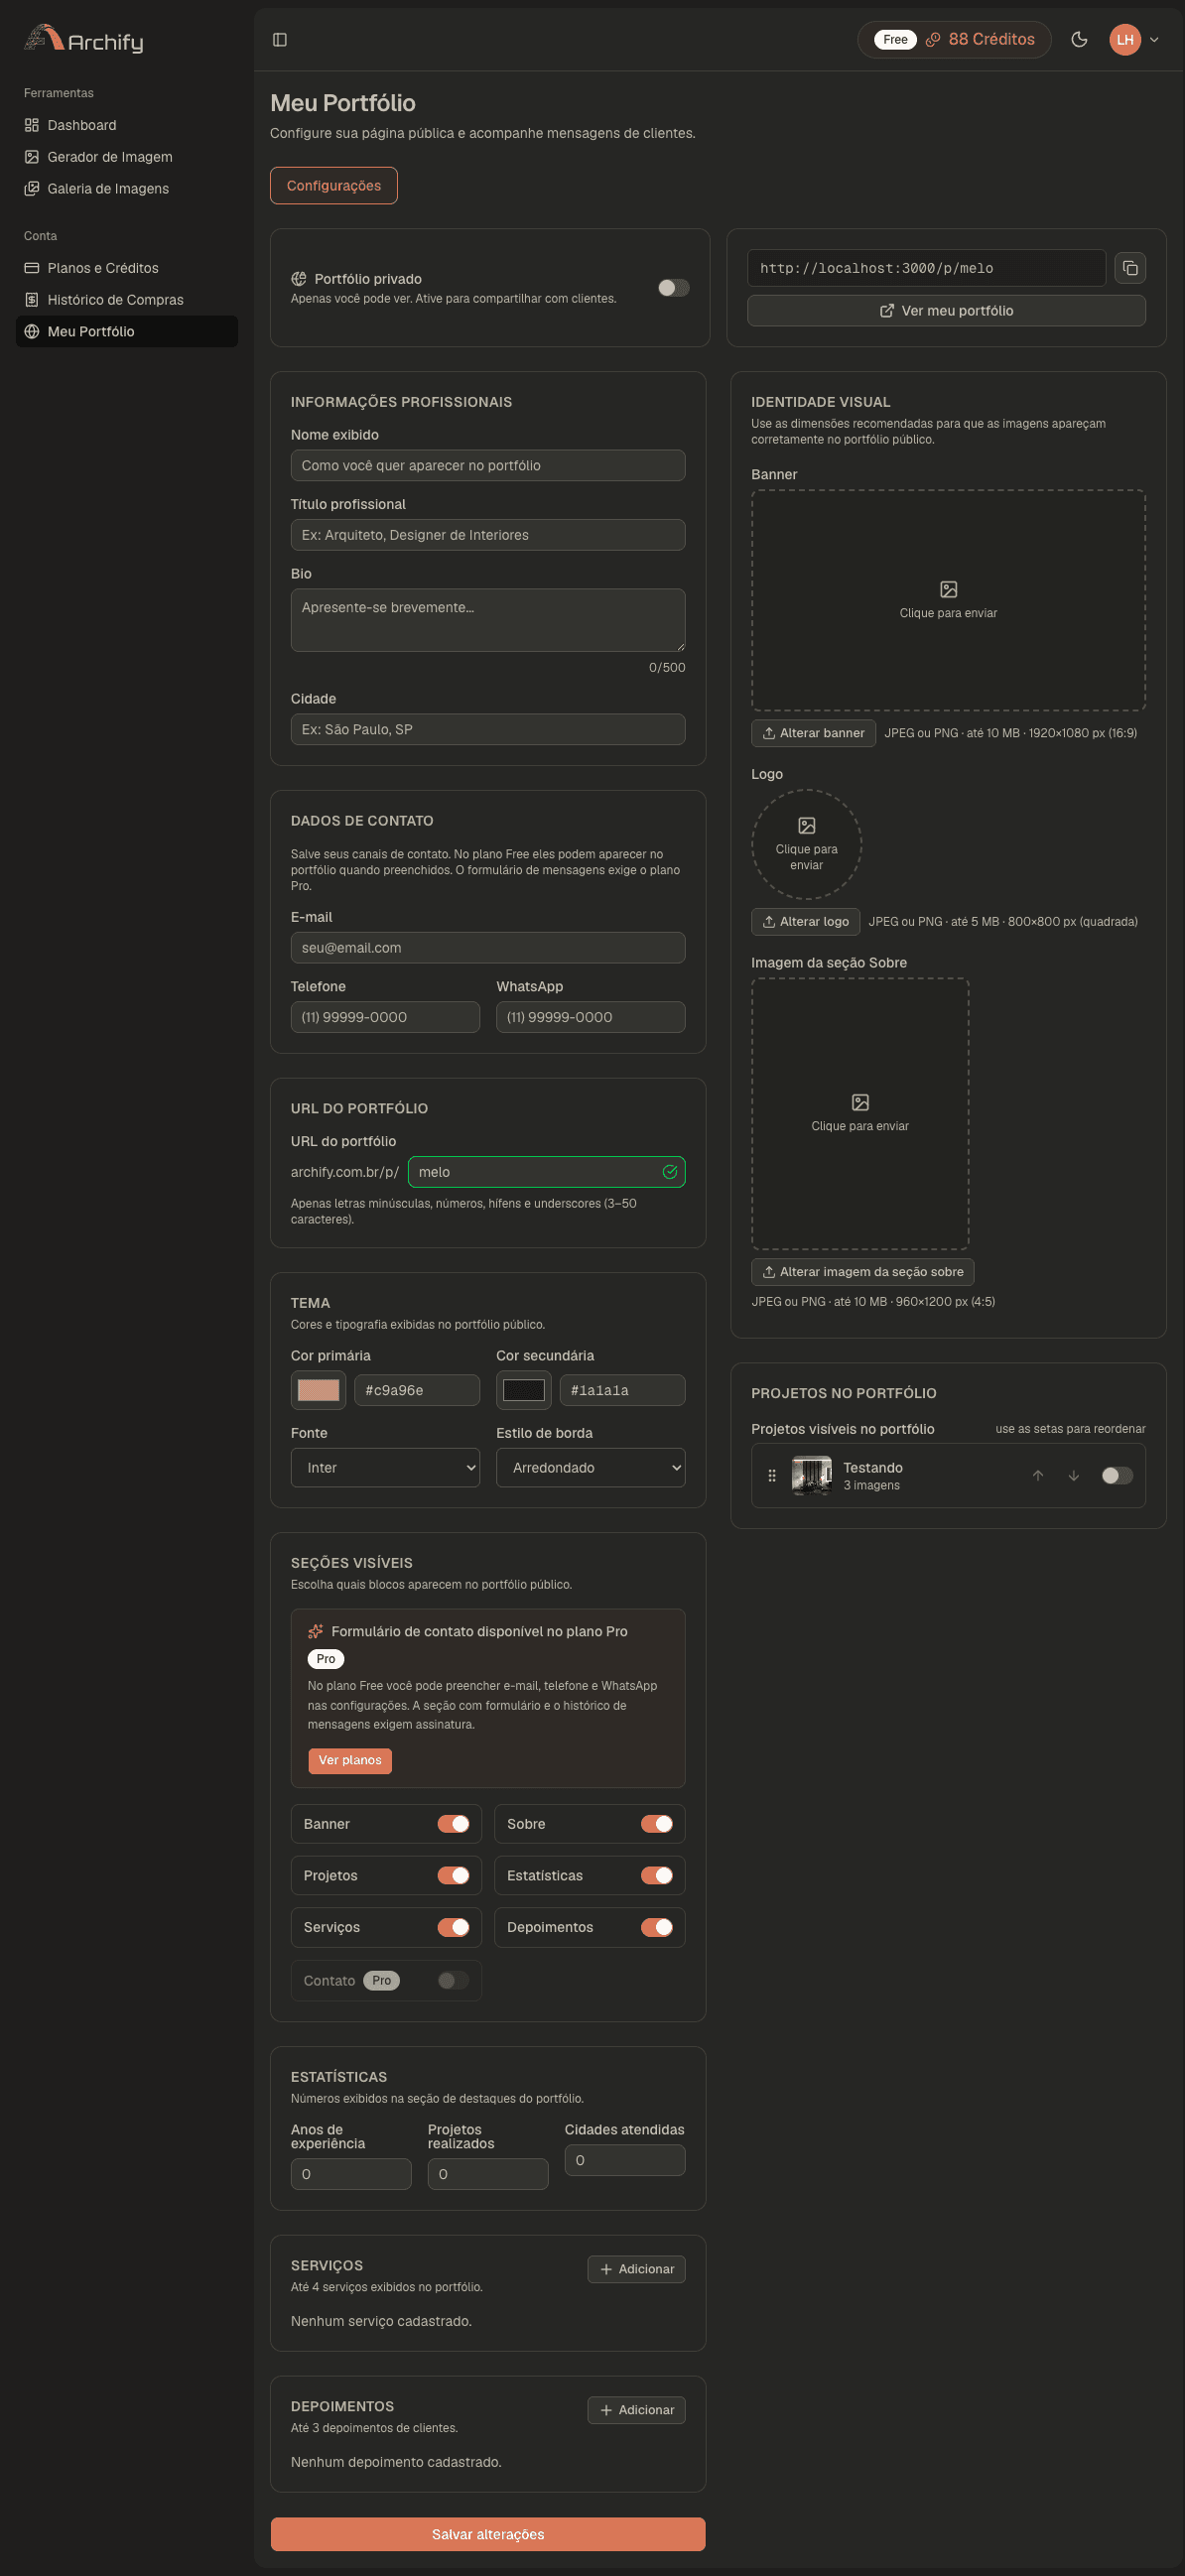Screen dimensions: 1185x2576
Task: Toggle Serviços section visibility
Action: (453, 1927)
